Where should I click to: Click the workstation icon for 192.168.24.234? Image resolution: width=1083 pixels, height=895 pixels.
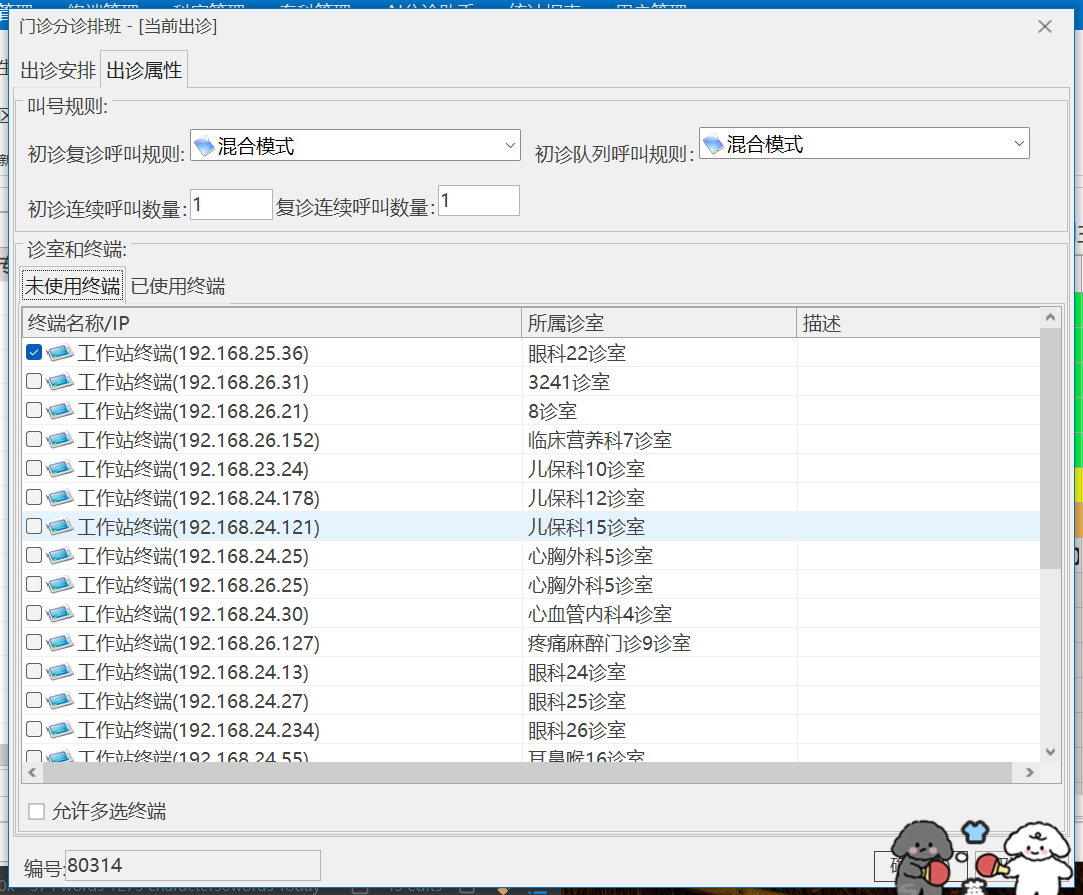pos(60,730)
